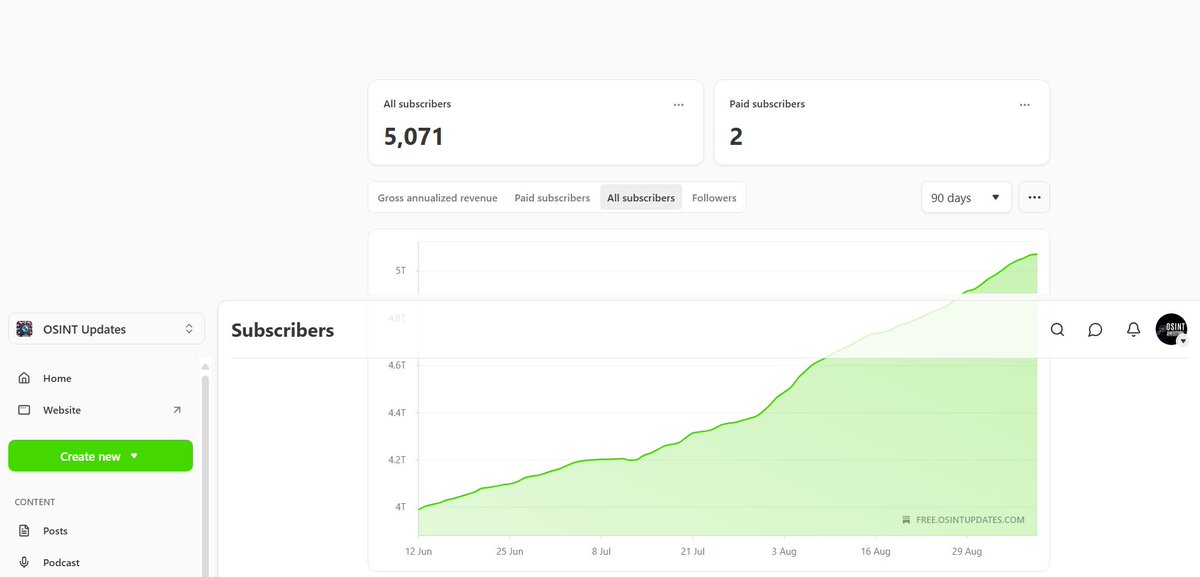
Task: Click the OSINT Updates publication logo
Action: point(25,329)
